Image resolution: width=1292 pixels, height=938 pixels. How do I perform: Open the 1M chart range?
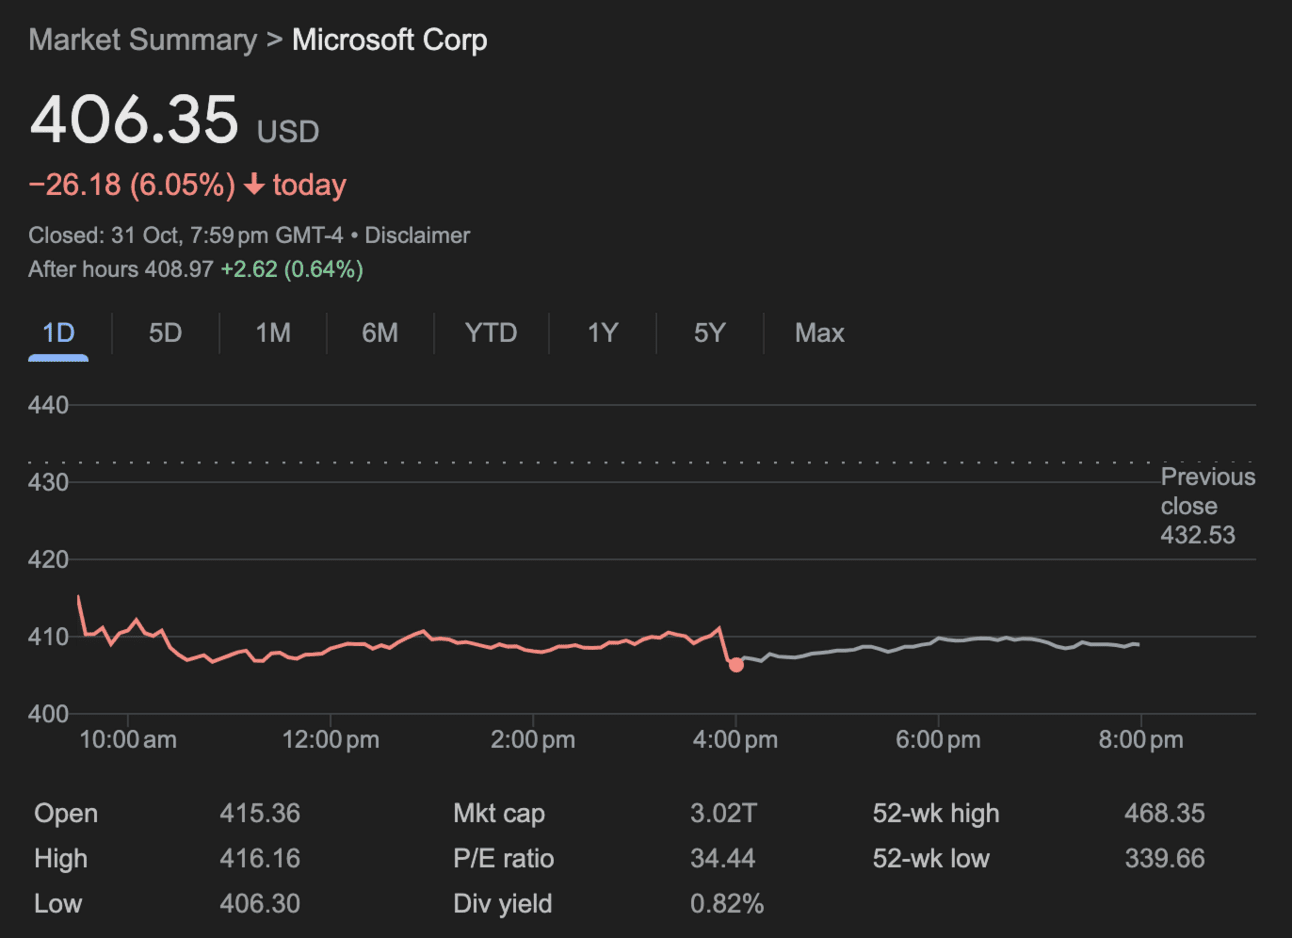(x=273, y=333)
